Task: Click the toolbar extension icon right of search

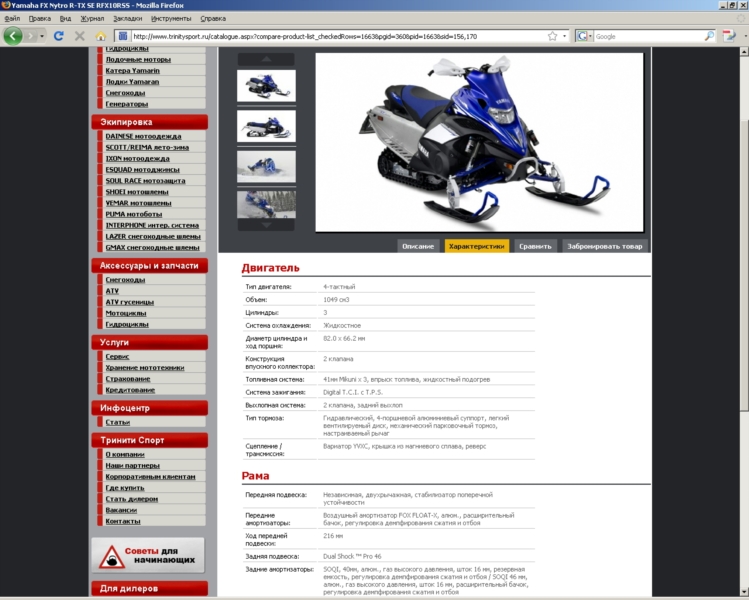Action: coord(729,36)
